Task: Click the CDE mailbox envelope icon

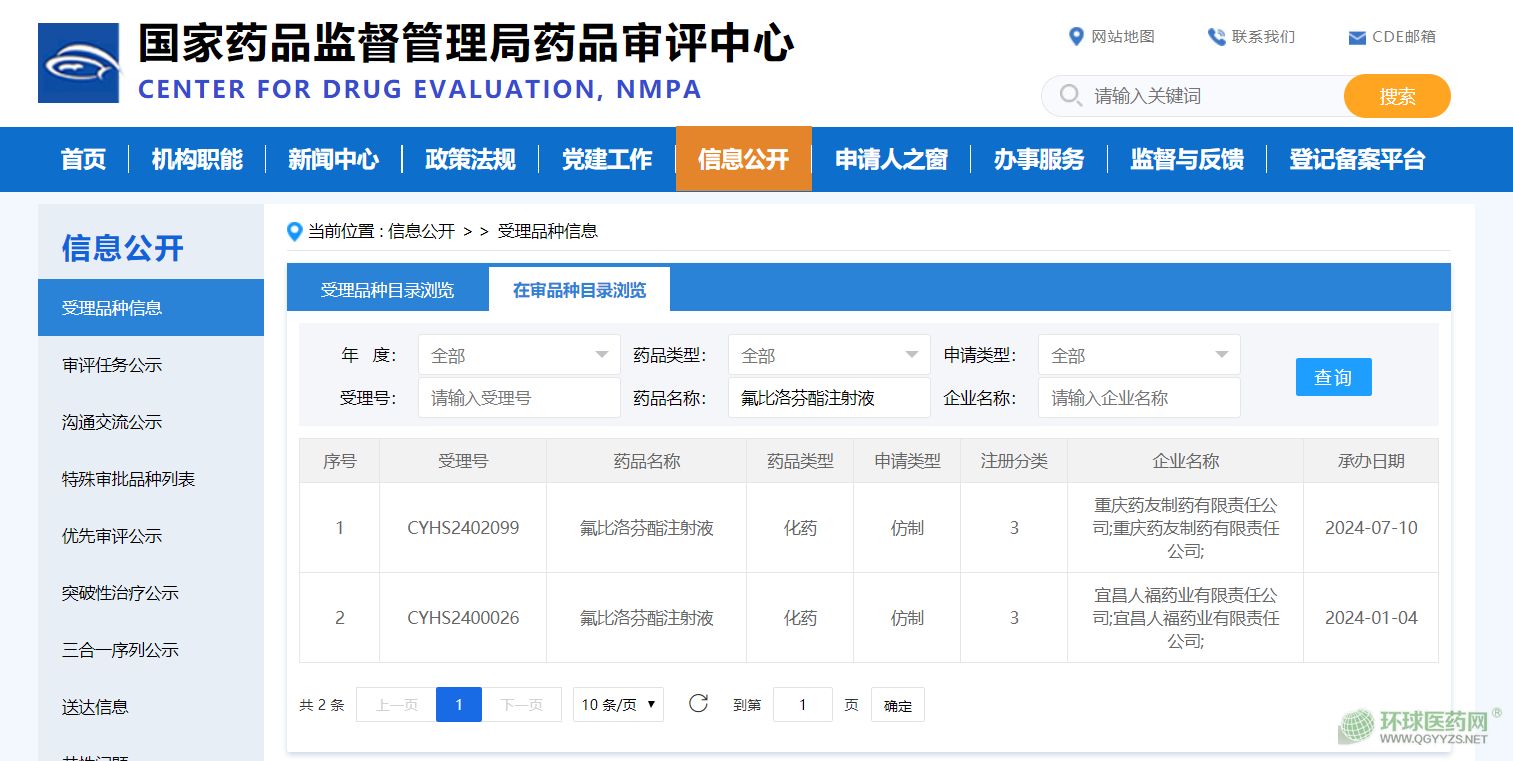Action: [1357, 38]
